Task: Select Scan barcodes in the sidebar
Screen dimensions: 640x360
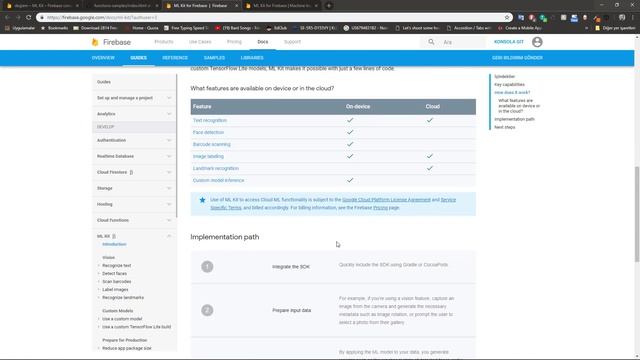Action: click(117, 282)
